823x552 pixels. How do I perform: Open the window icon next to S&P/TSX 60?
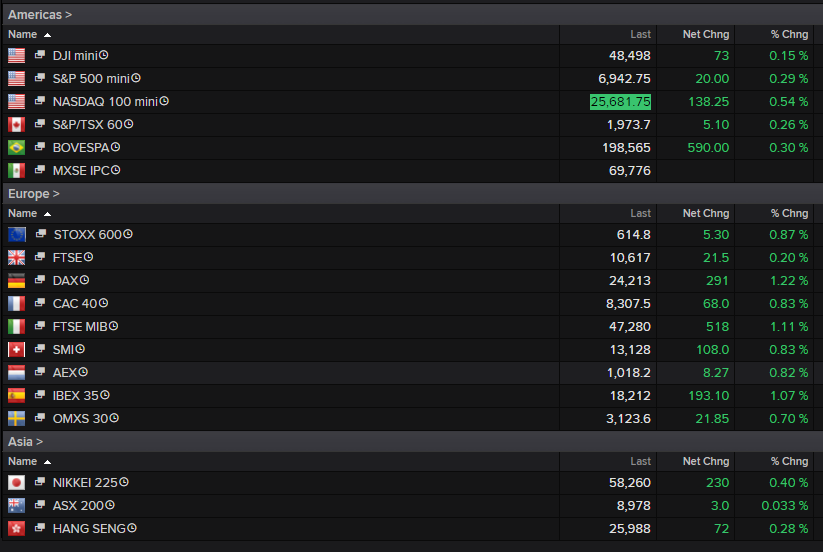tap(40, 124)
